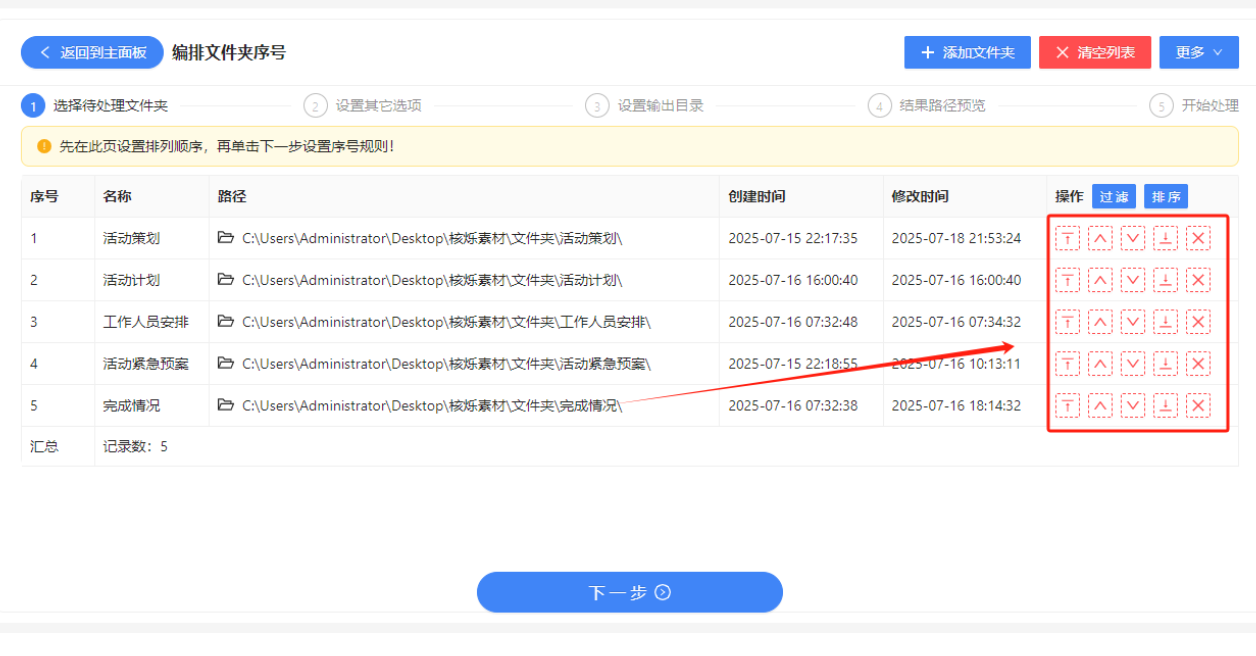
Task: Click the 下一步 button
Action: pos(630,592)
